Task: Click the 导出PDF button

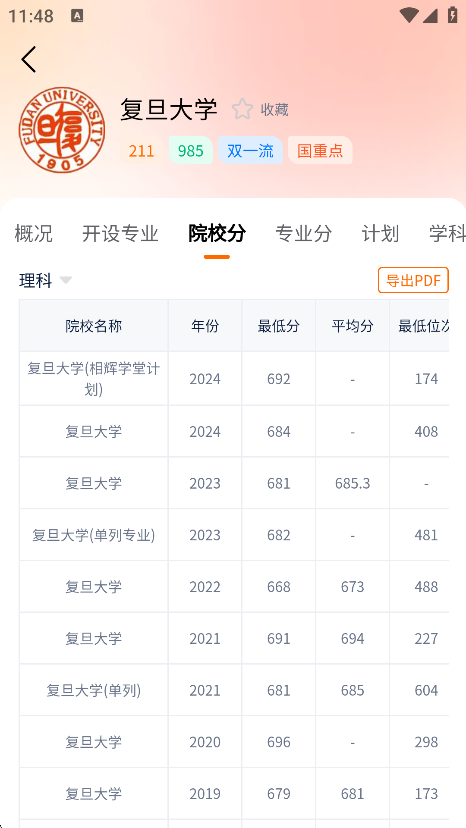Action: click(x=413, y=280)
